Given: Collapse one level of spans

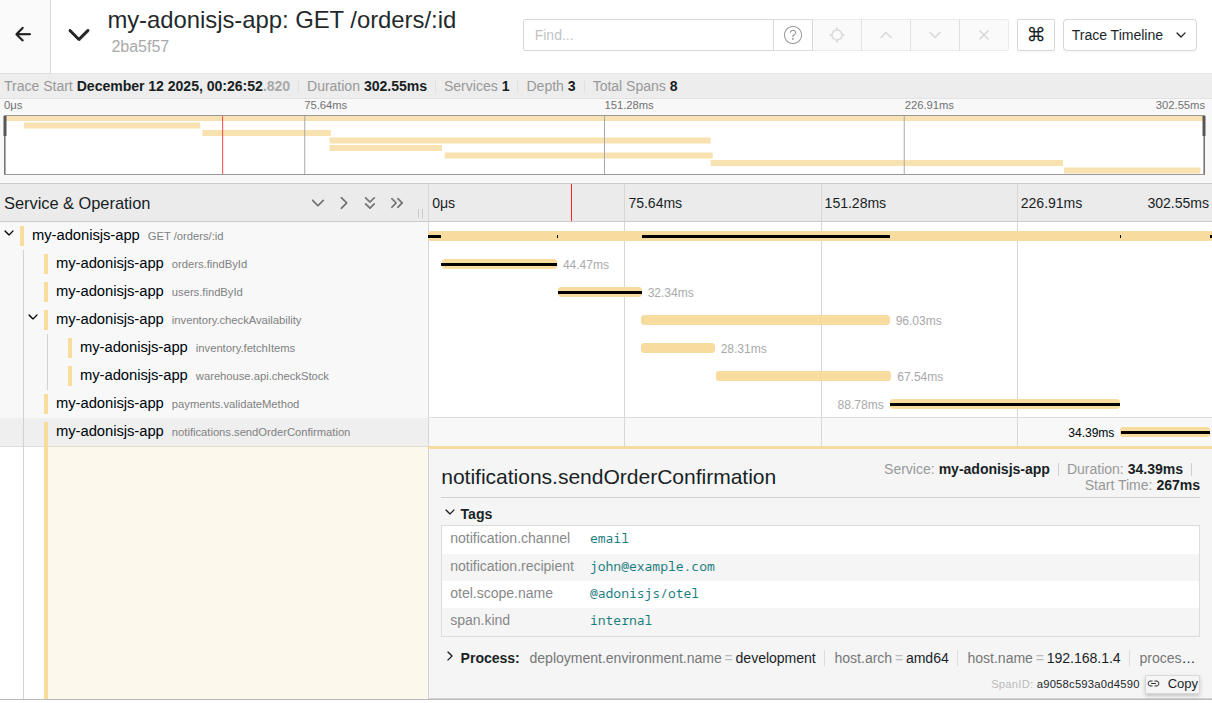Looking at the screenshot, I should point(318,203).
